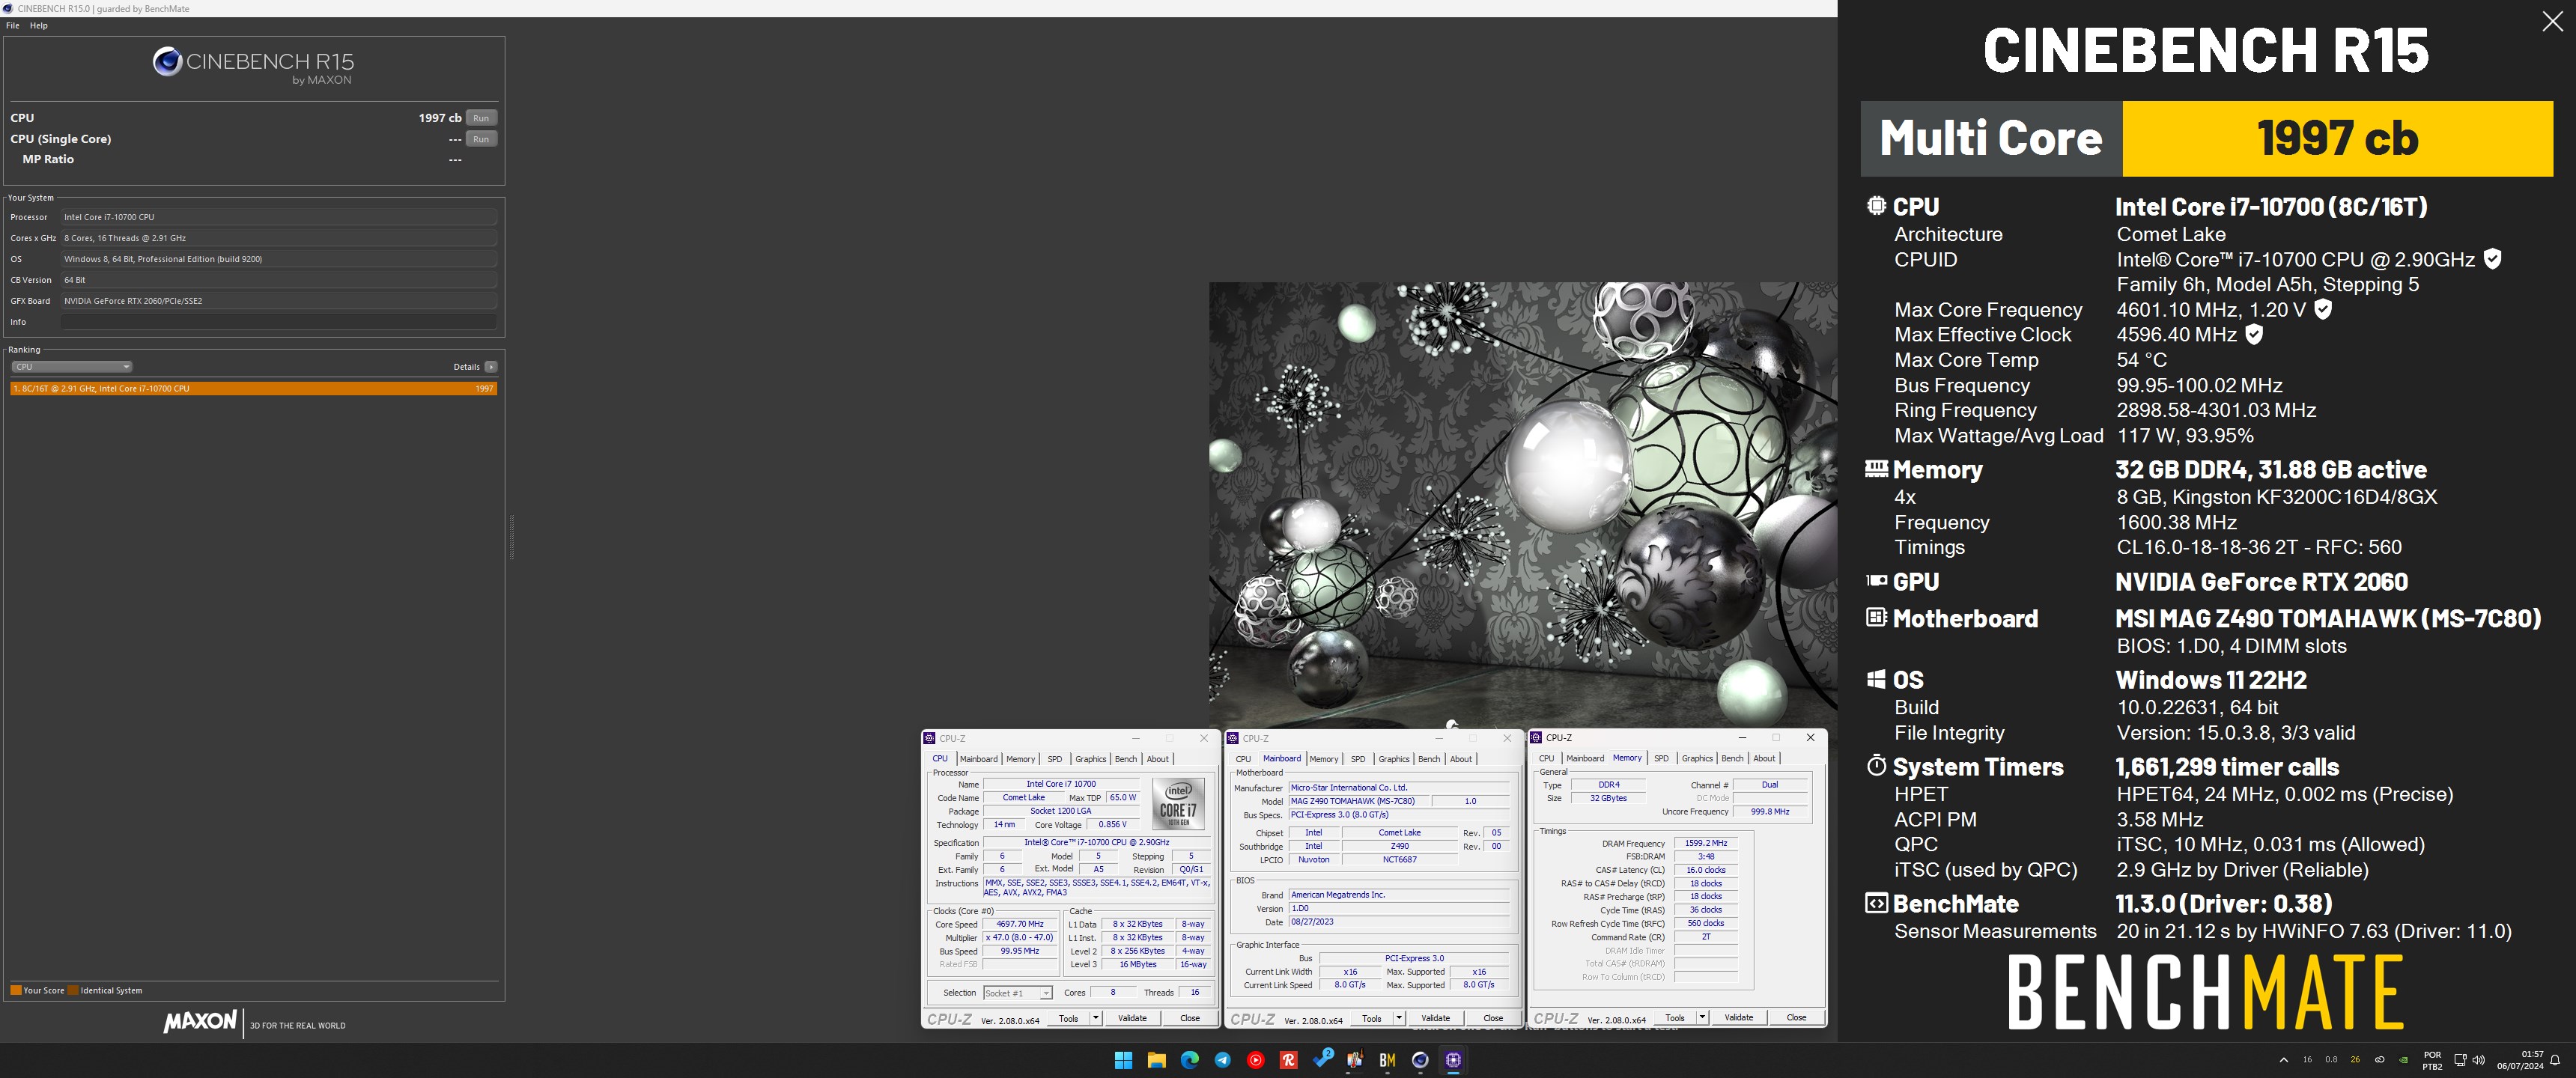Open Cinebench Help menu

click(x=39, y=26)
